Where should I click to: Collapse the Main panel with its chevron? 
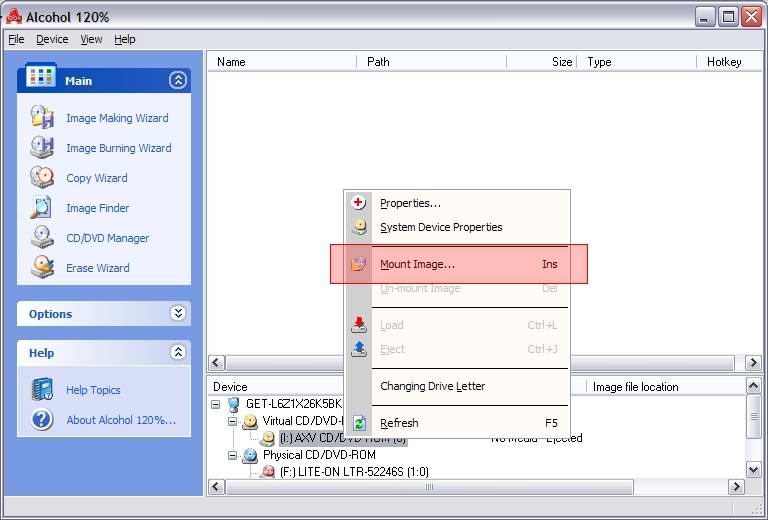point(178,80)
